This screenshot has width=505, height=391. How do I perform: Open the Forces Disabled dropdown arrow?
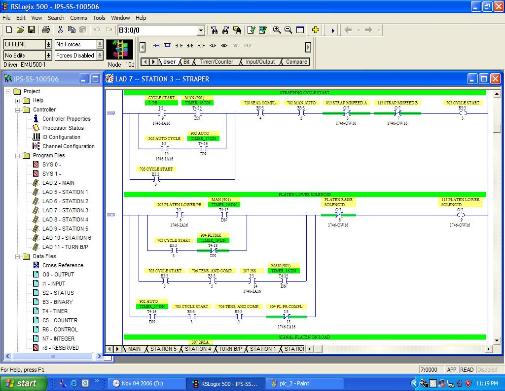click(100, 55)
